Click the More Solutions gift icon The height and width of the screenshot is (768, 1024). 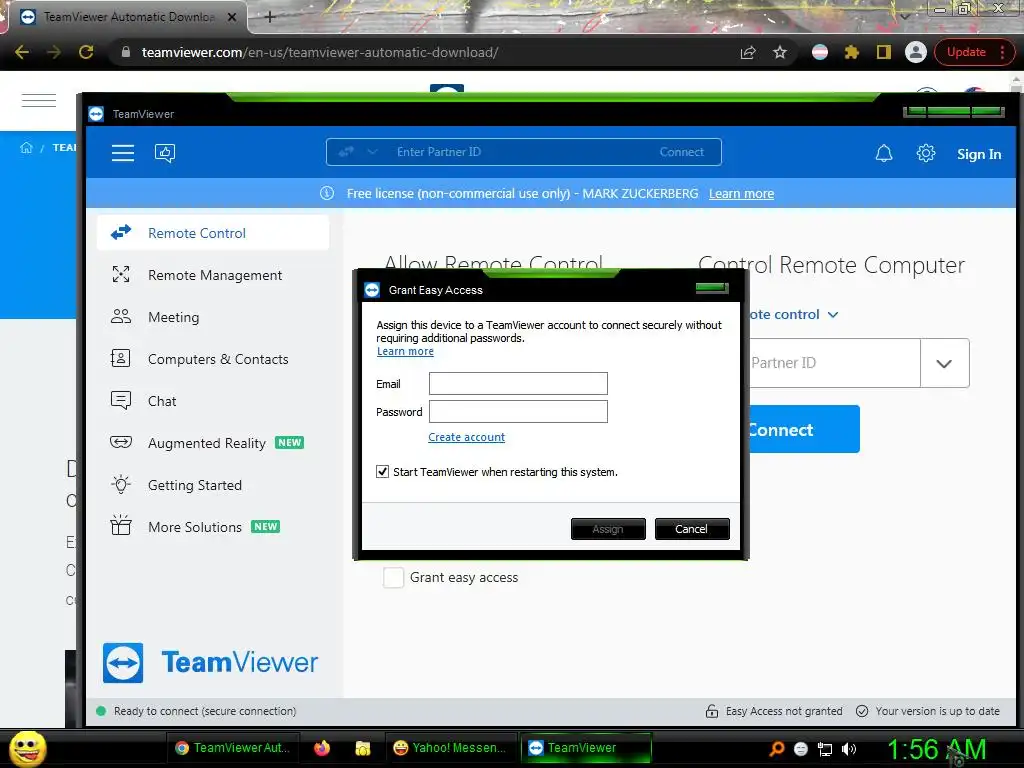[121, 526]
